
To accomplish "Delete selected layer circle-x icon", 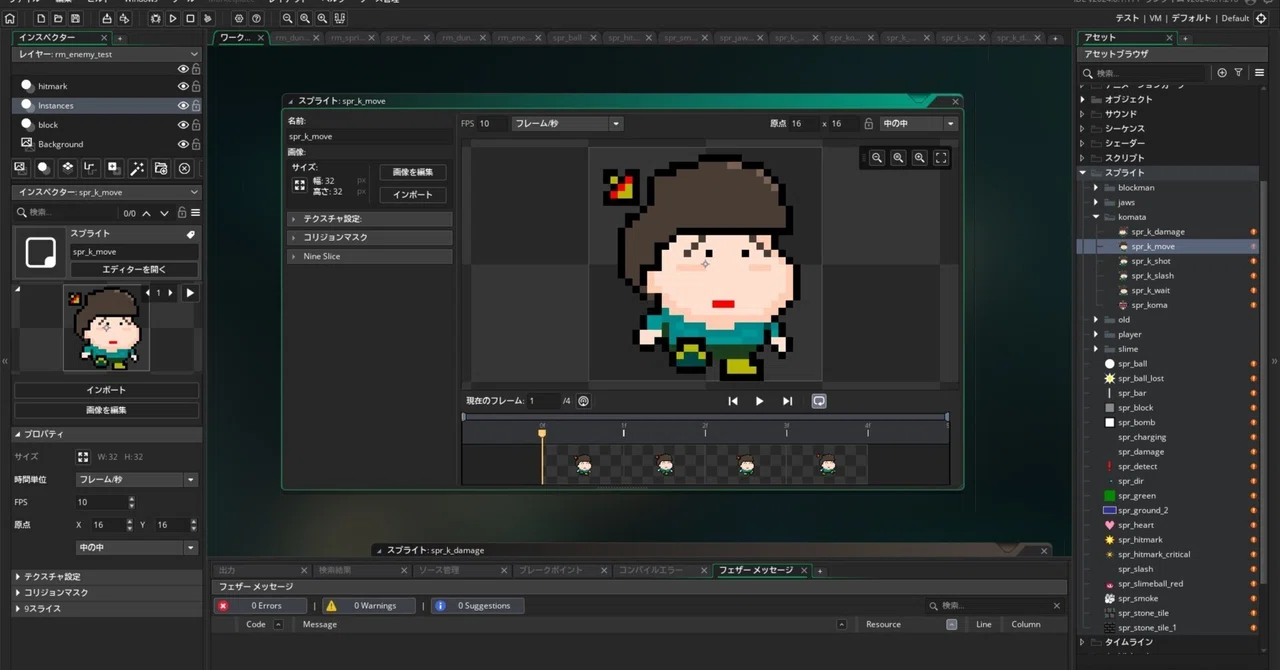I will click(184, 168).
